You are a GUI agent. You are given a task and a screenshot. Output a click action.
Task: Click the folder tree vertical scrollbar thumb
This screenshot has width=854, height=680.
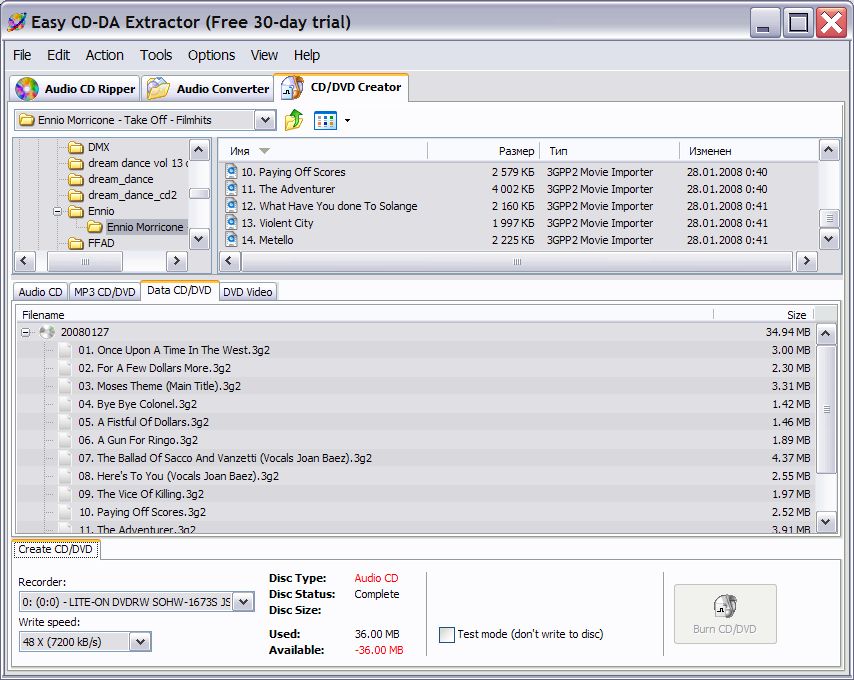tap(199, 194)
